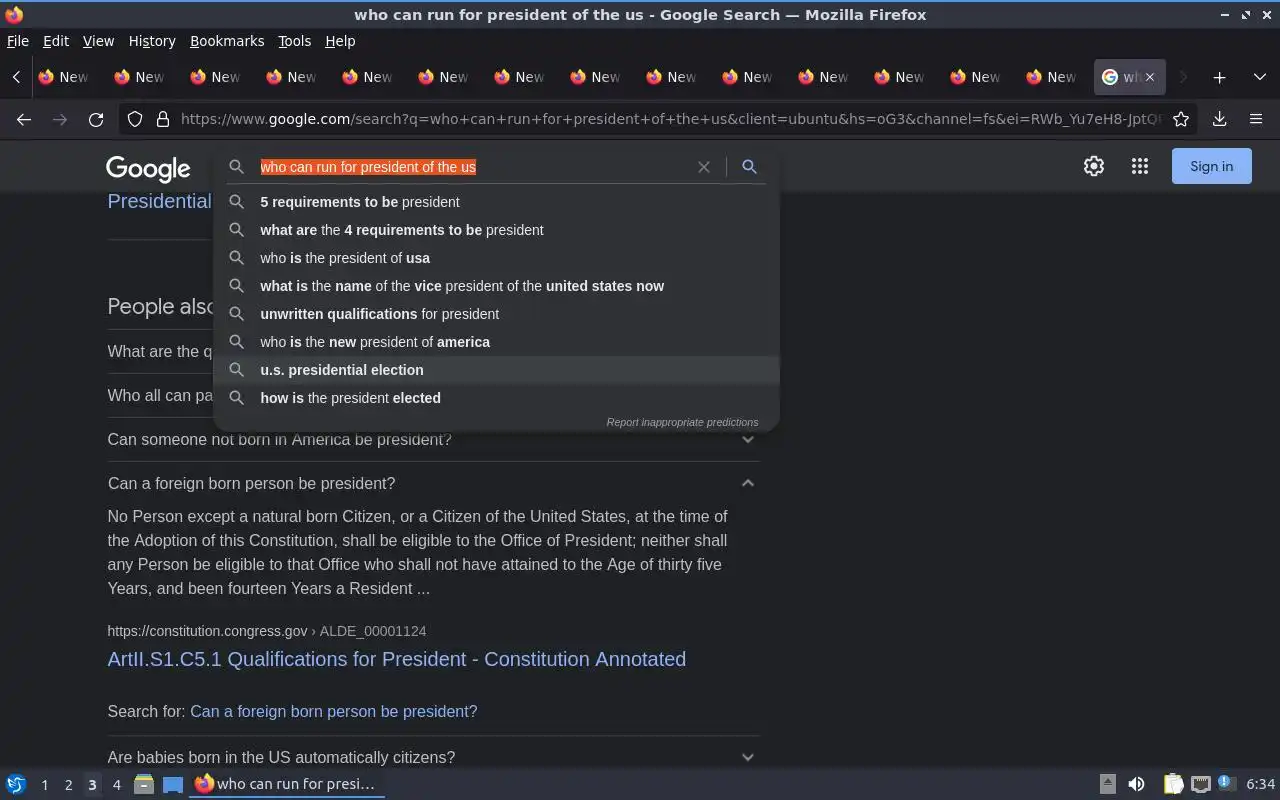This screenshot has width=1280, height=800.
Task: Open the Google apps grid
Action: tap(1140, 167)
